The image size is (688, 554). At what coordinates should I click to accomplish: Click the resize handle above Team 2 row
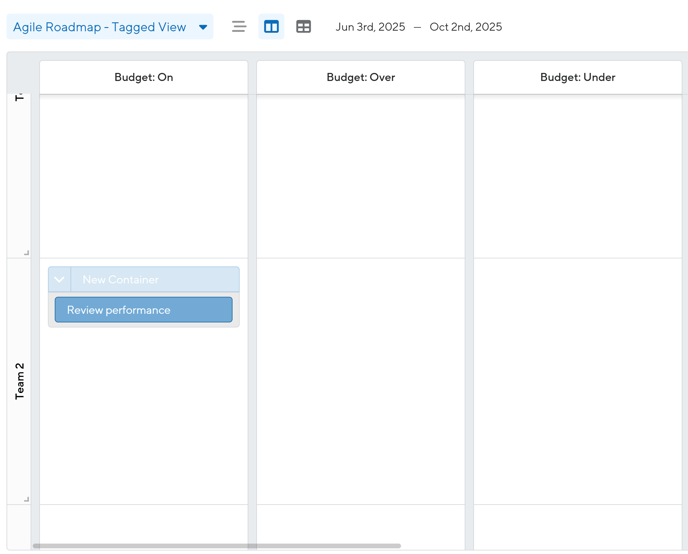click(x=26, y=253)
